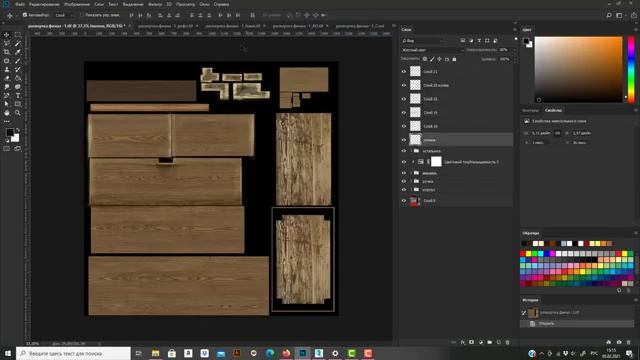The image size is (640, 360).
Task: Create a new group in Layers panel
Action: click(489, 342)
